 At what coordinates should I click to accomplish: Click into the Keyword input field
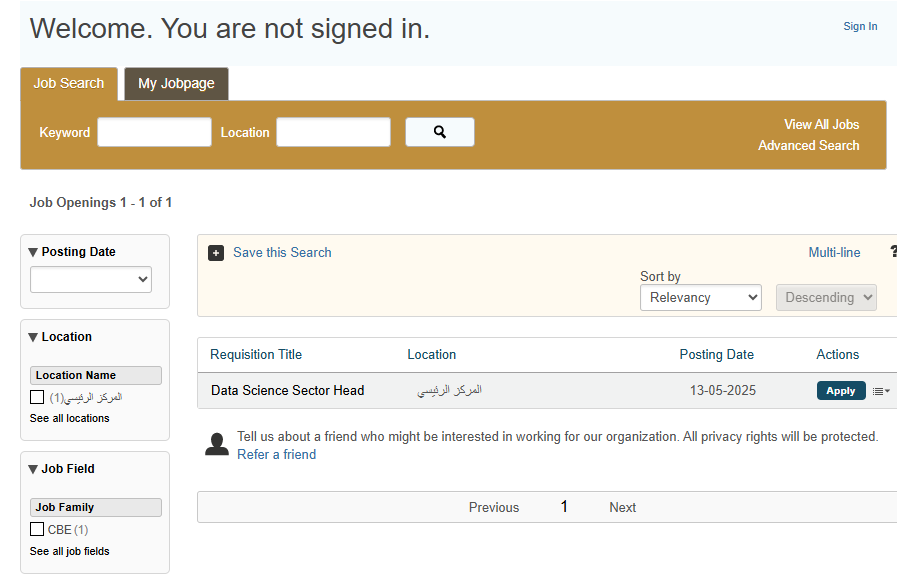tap(154, 132)
